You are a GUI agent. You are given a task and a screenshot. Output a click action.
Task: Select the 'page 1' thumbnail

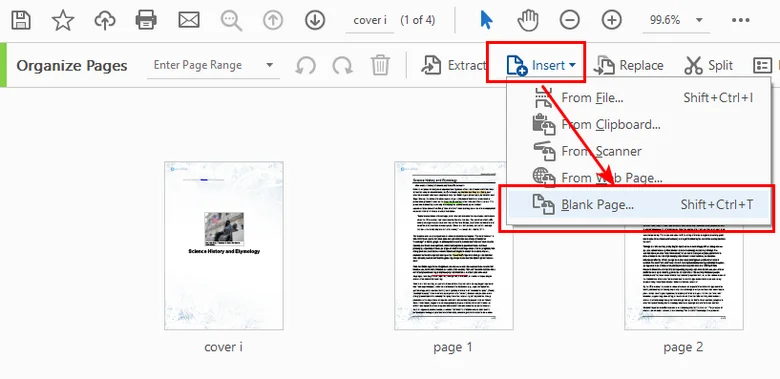click(x=454, y=245)
